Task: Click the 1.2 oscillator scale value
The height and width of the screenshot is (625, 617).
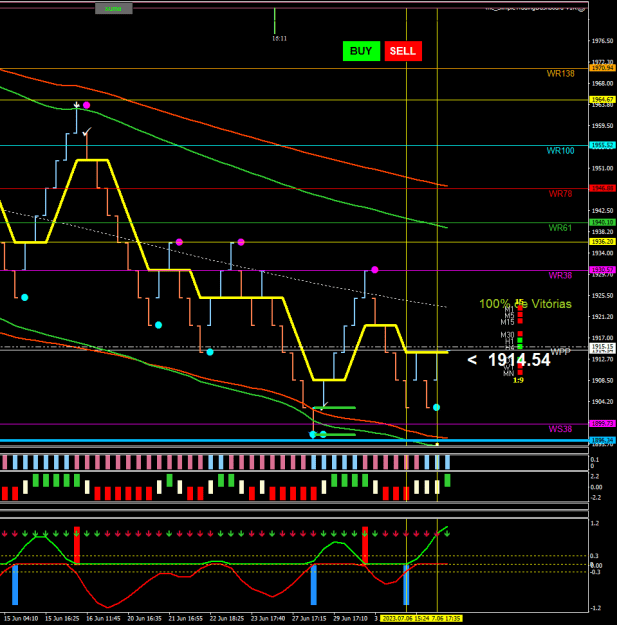Action: (595, 523)
